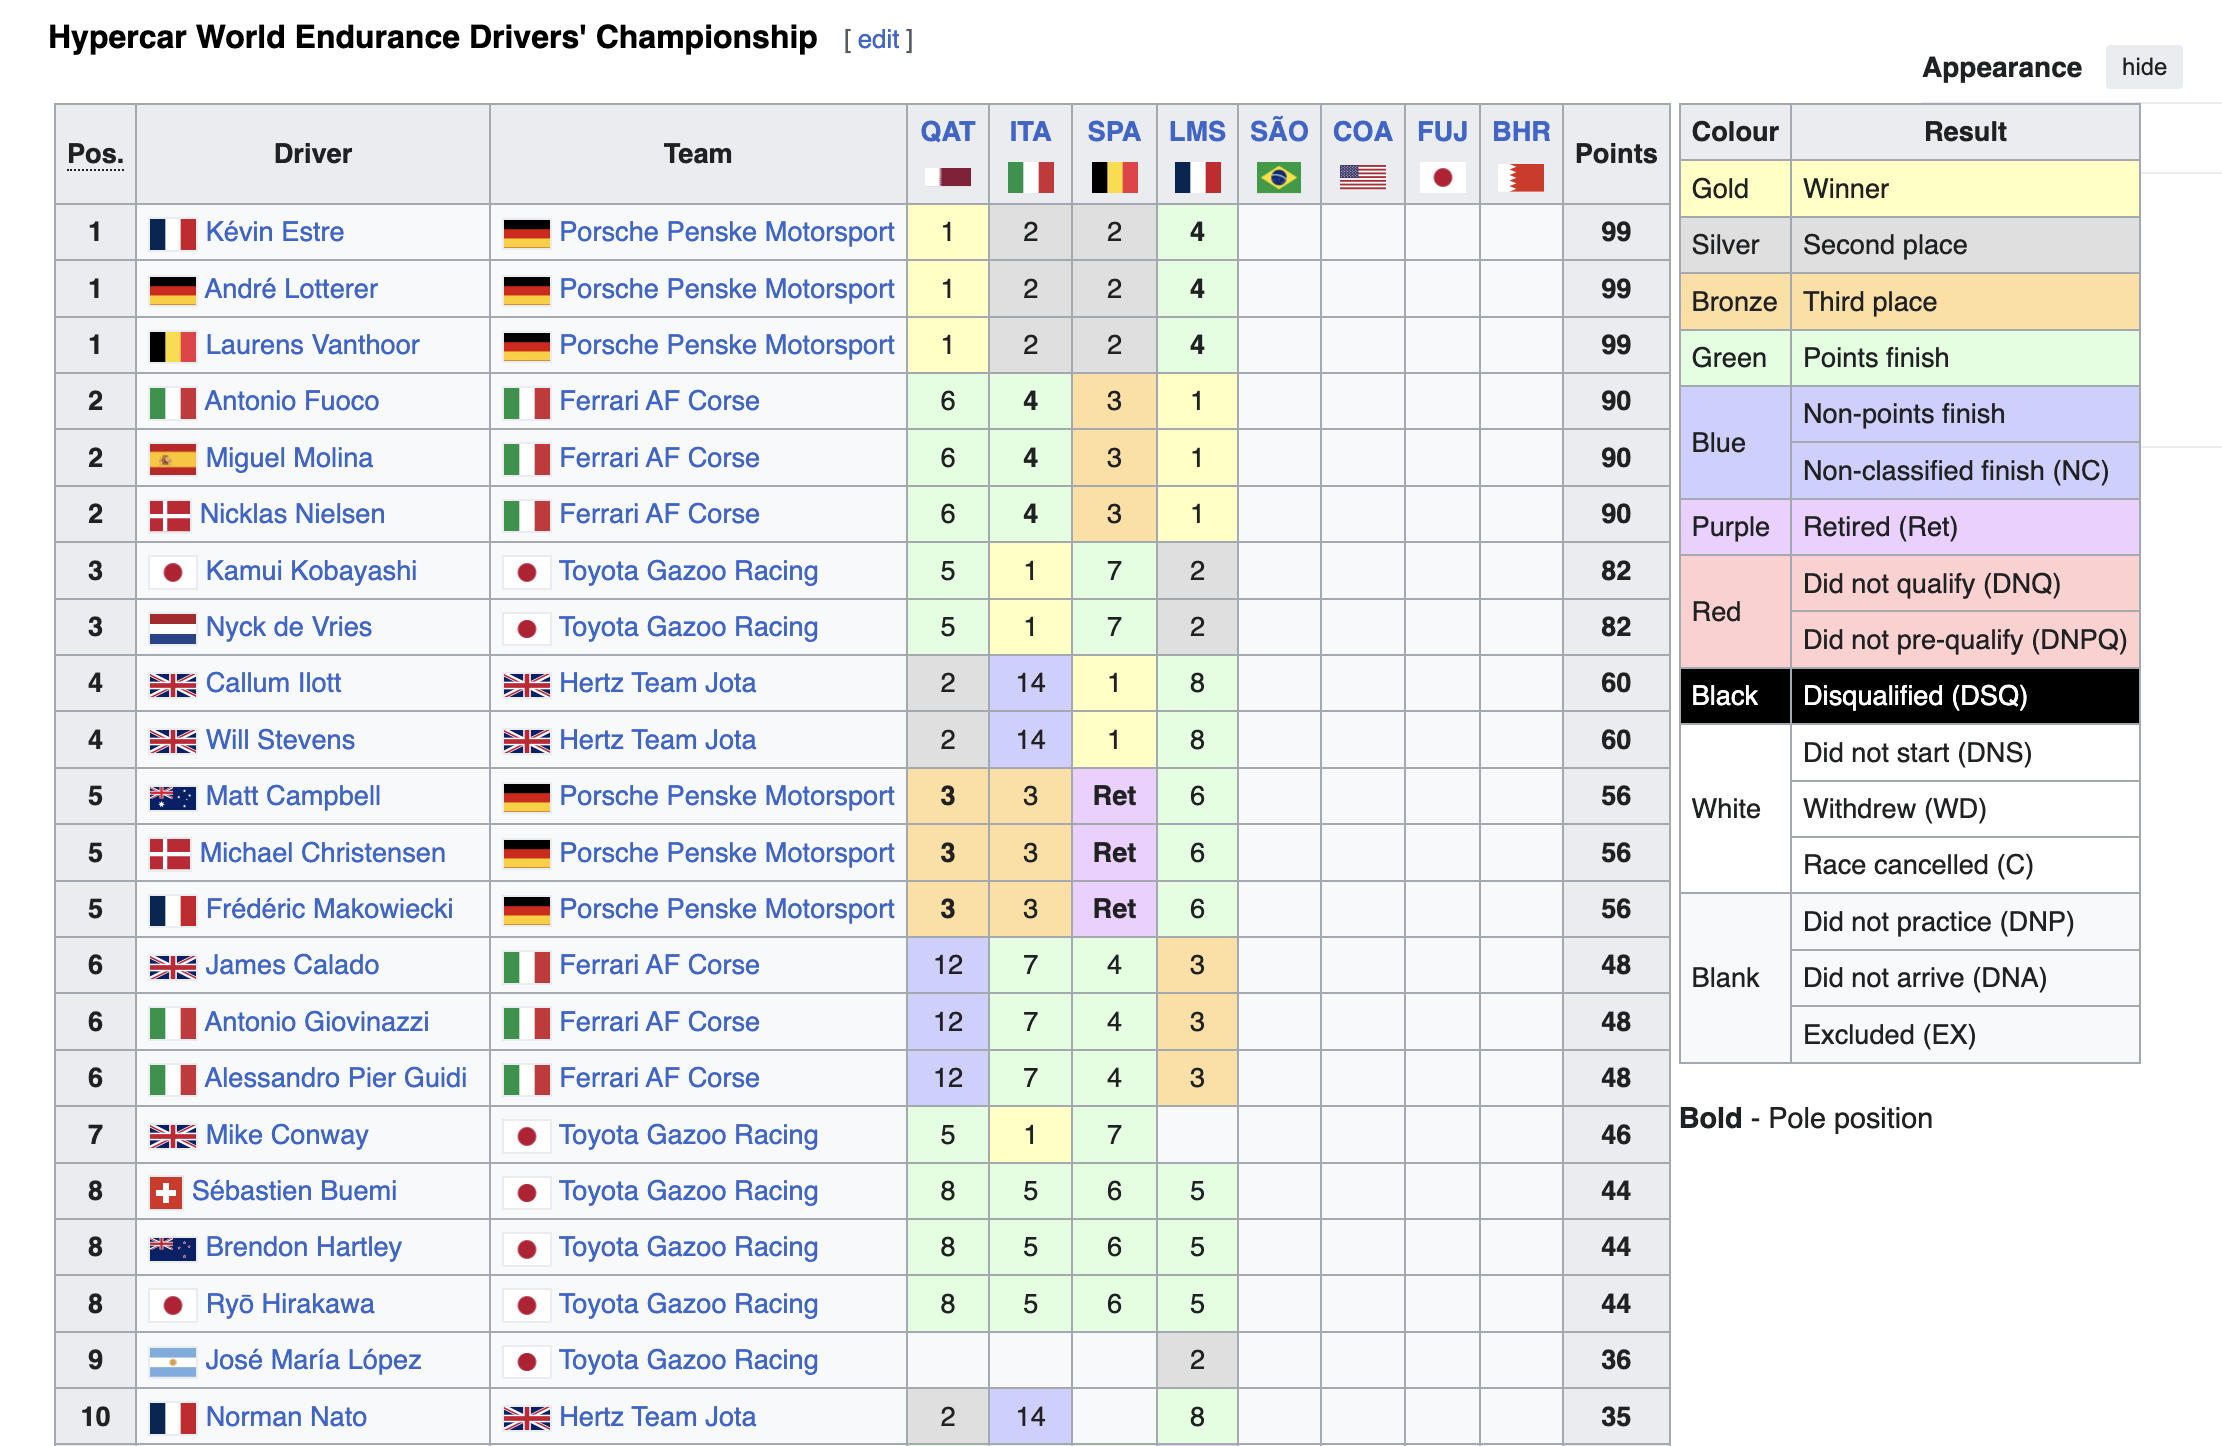Click the New Zealand flag beside Brendon Hartley

click(x=172, y=1248)
